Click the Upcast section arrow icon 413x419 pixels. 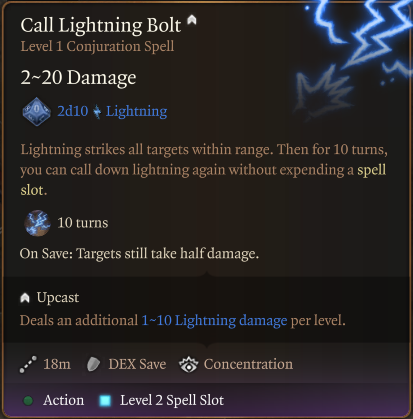(x=25, y=298)
